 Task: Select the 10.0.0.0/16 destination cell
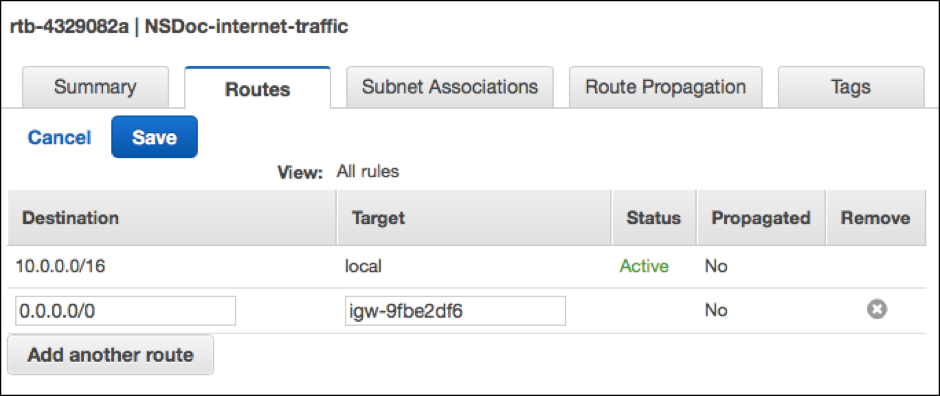pyautogui.click(x=61, y=266)
